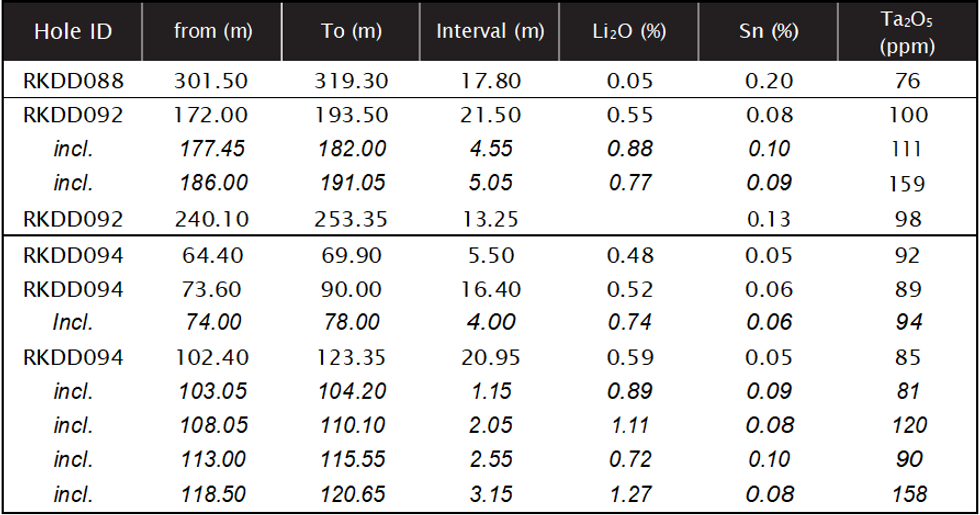Click the "To (m)" header cell
Image resolution: width=980 pixels, height=515 pixels.
click(x=351, y=31)
